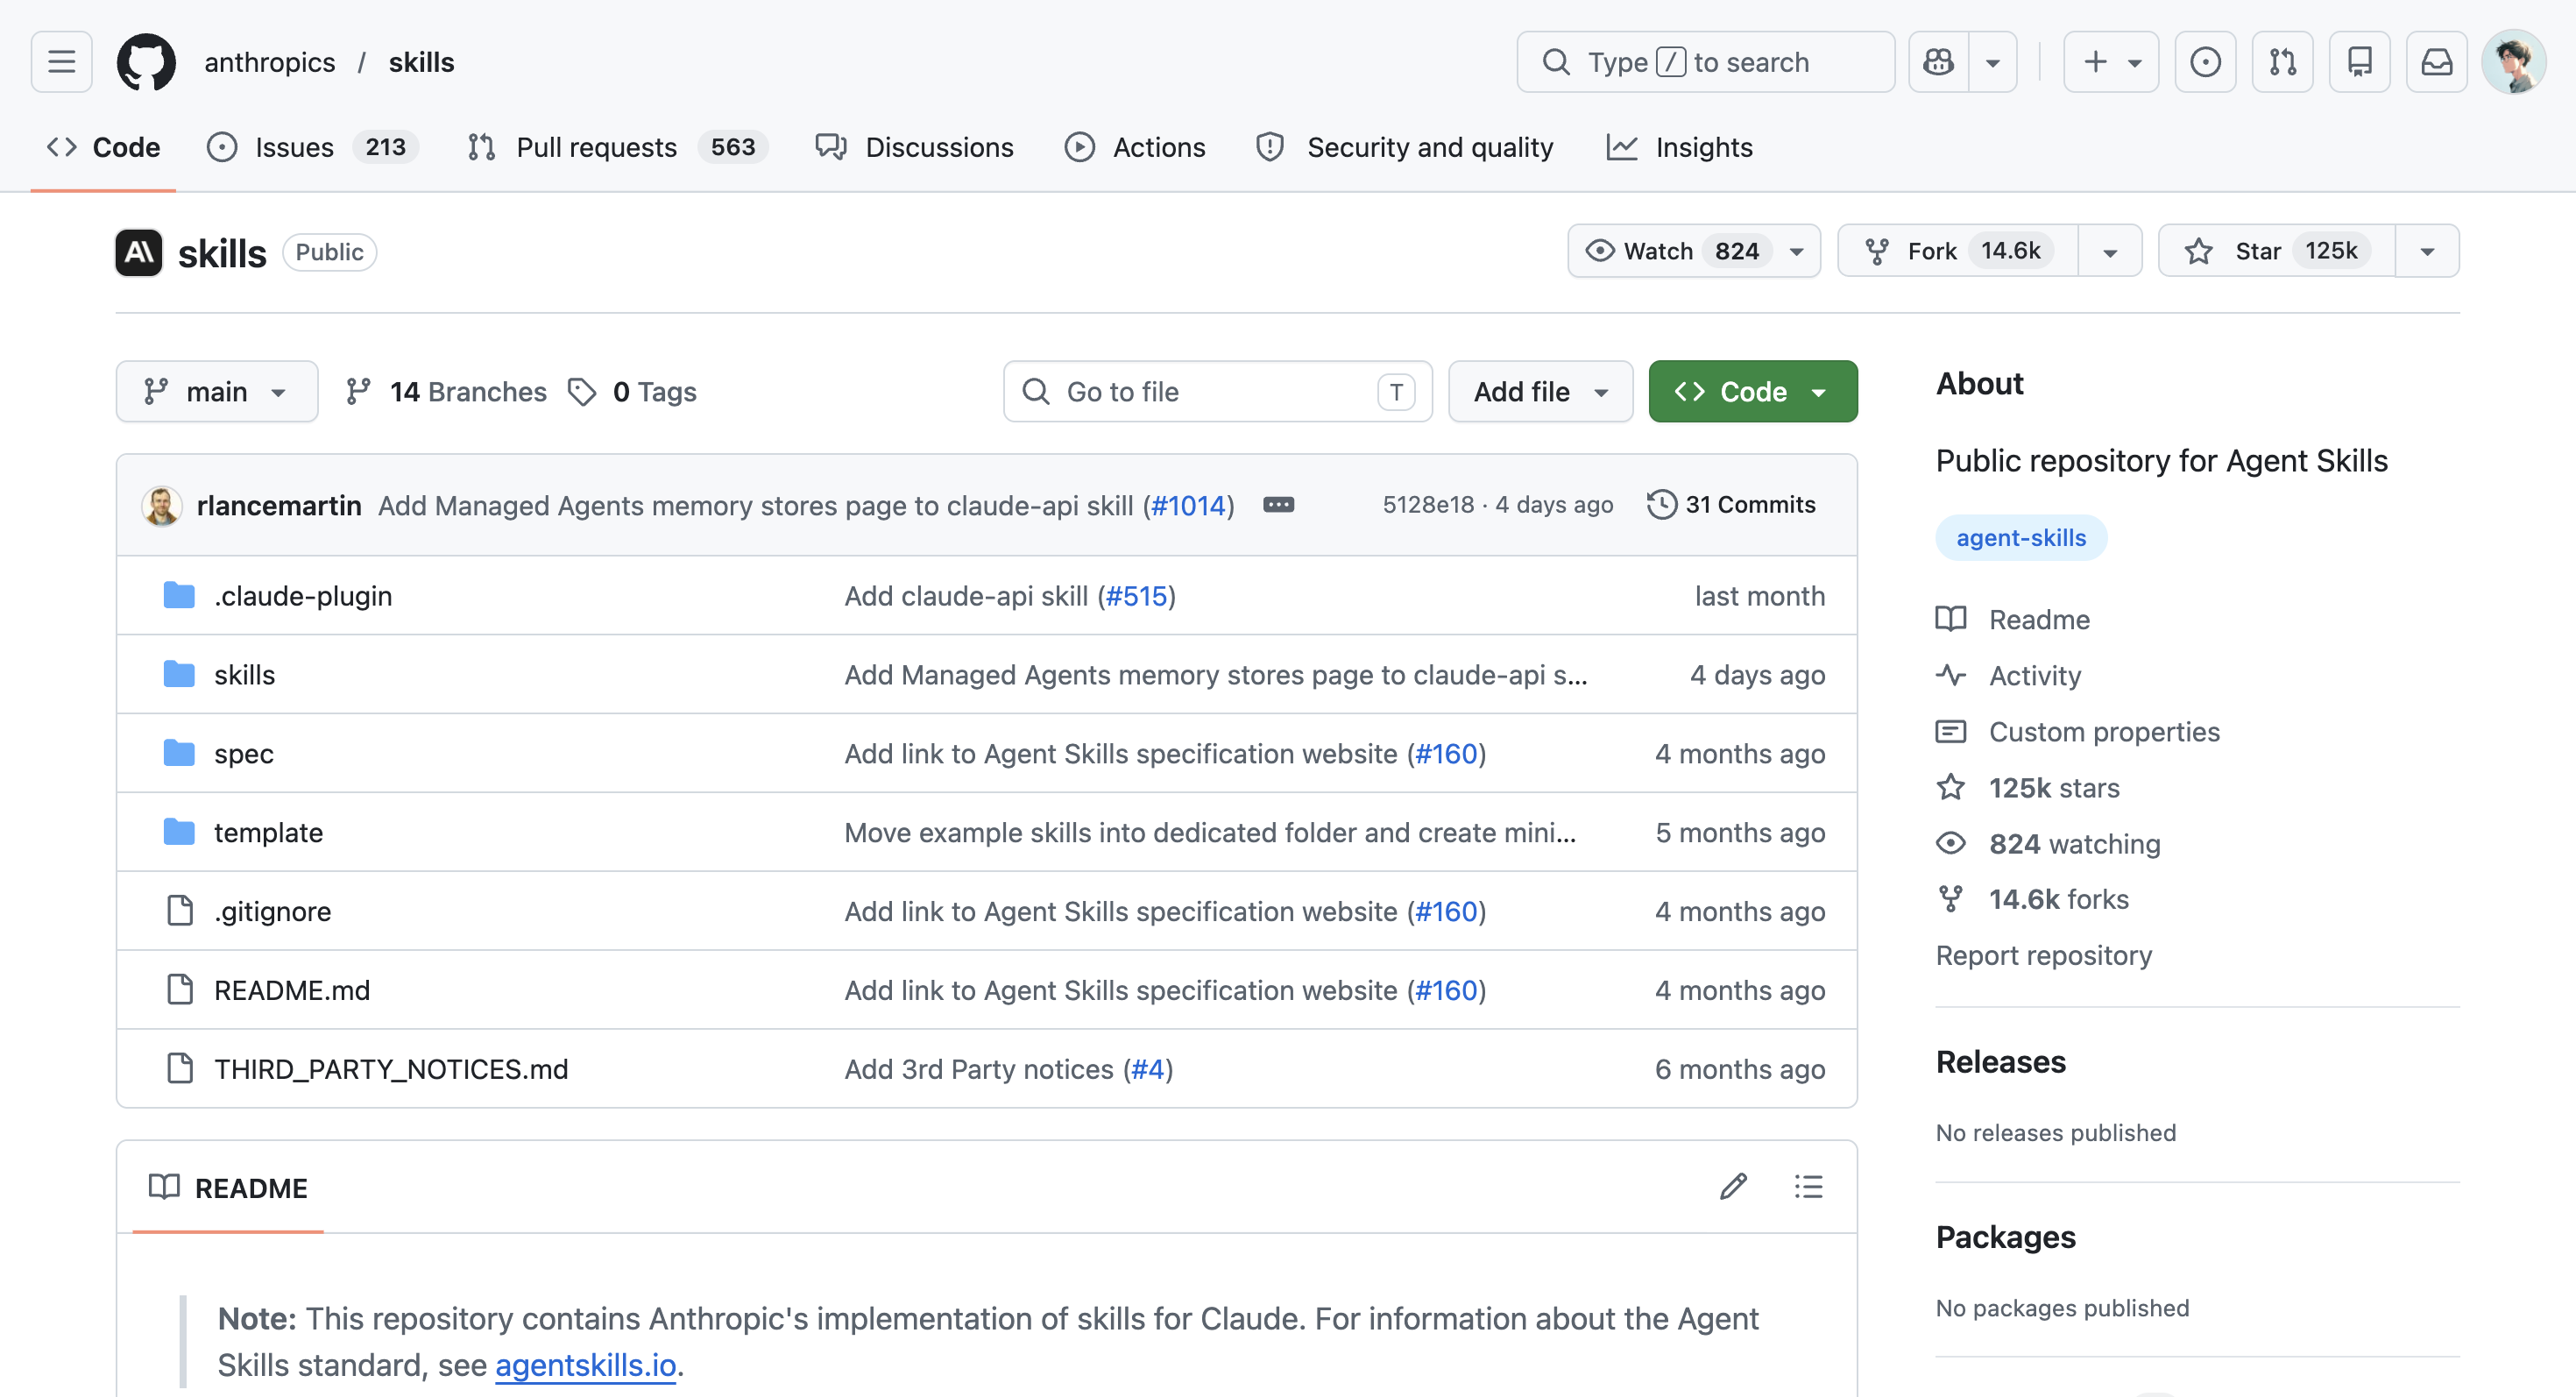Select the Code tab

pos(104,147)
